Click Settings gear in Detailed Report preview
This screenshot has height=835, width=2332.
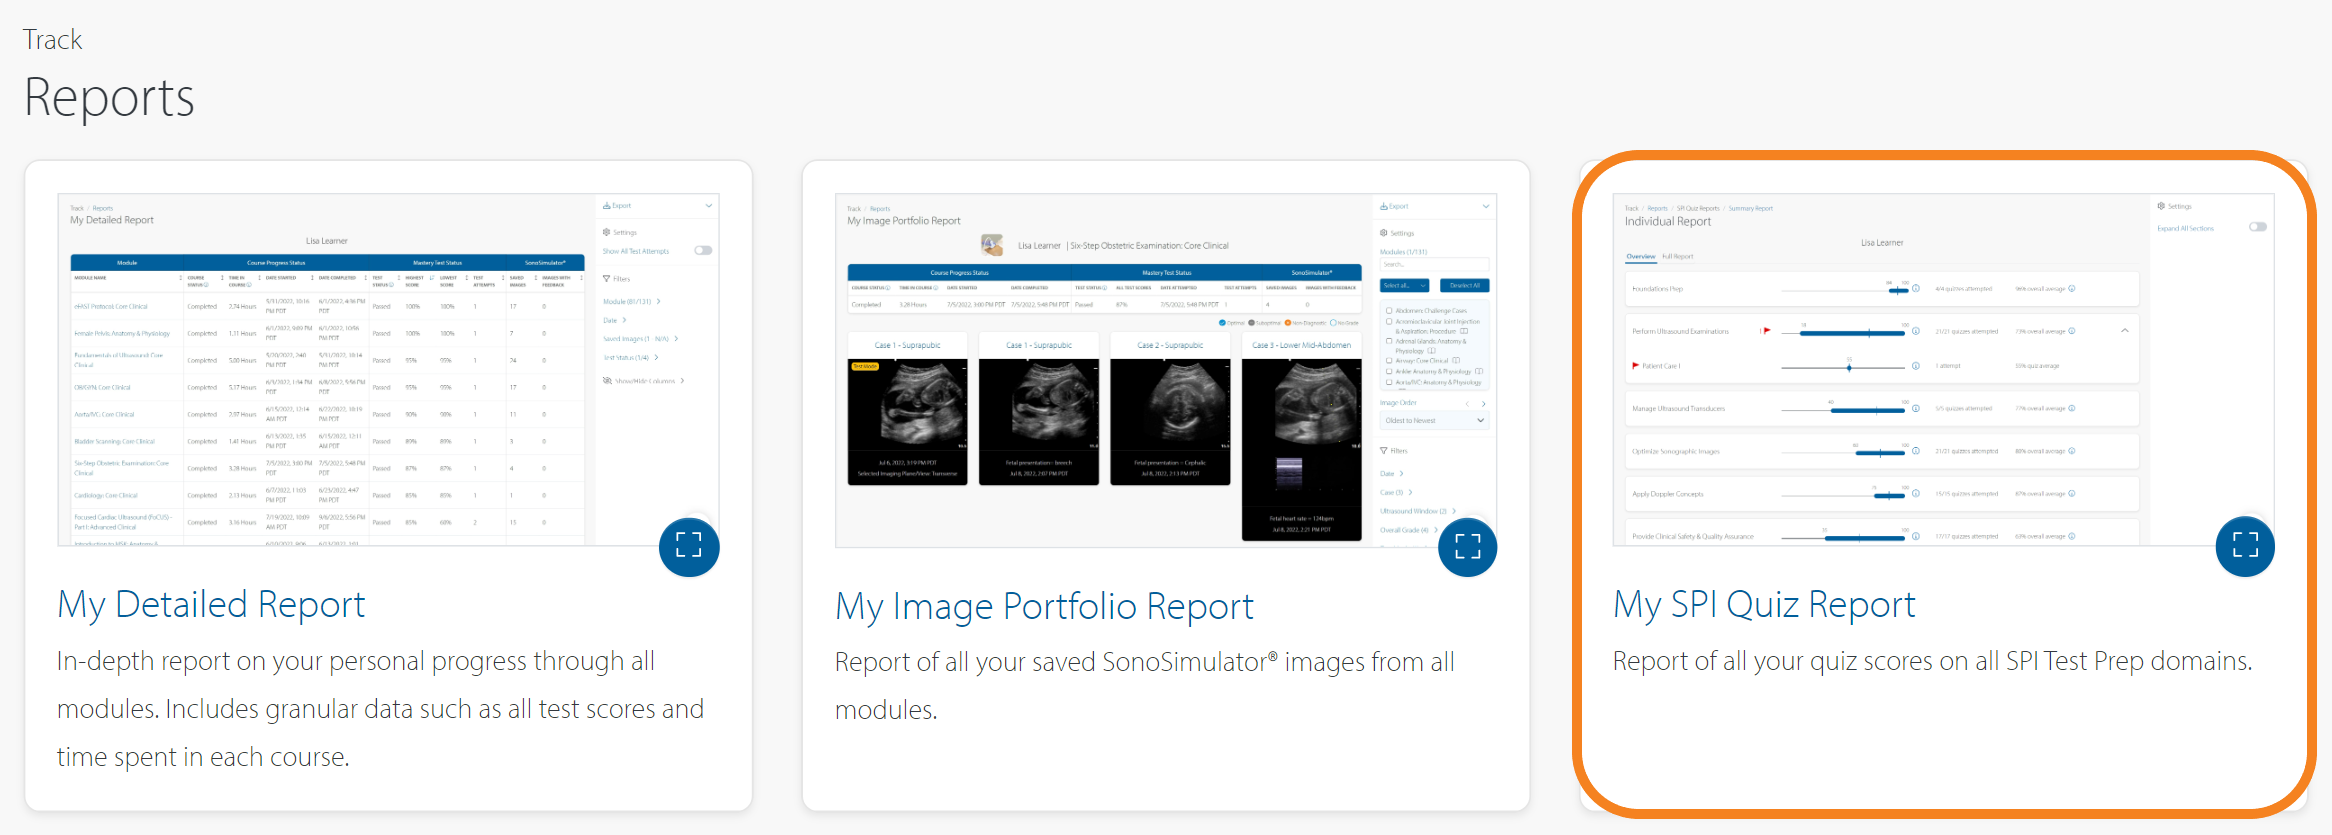(x=607, y=232)
